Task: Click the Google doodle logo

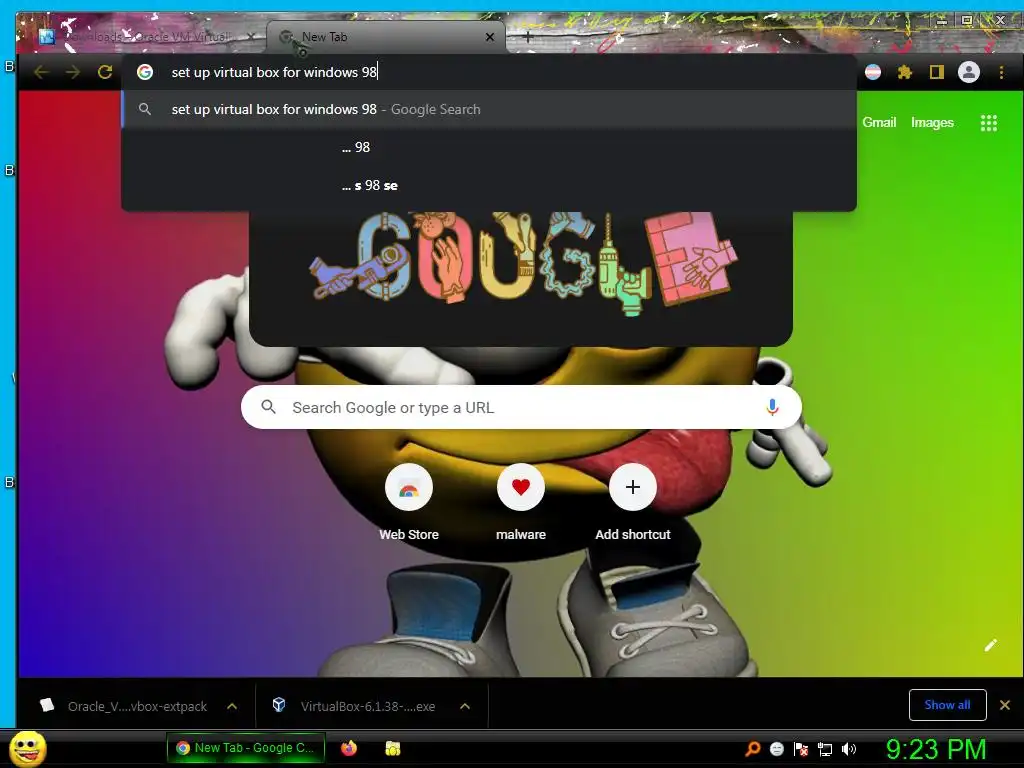Action: click(522, 264)
